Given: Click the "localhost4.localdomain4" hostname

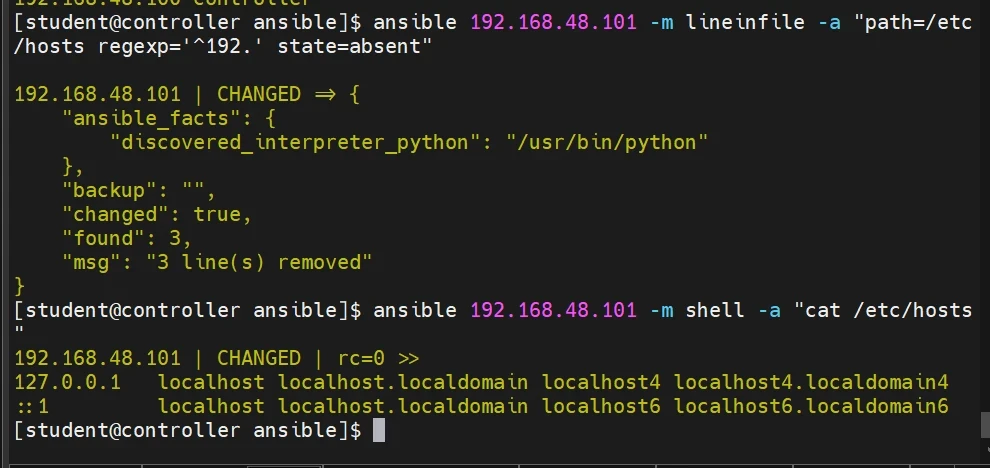Looking at the screenshot, I should pos(811,382).
